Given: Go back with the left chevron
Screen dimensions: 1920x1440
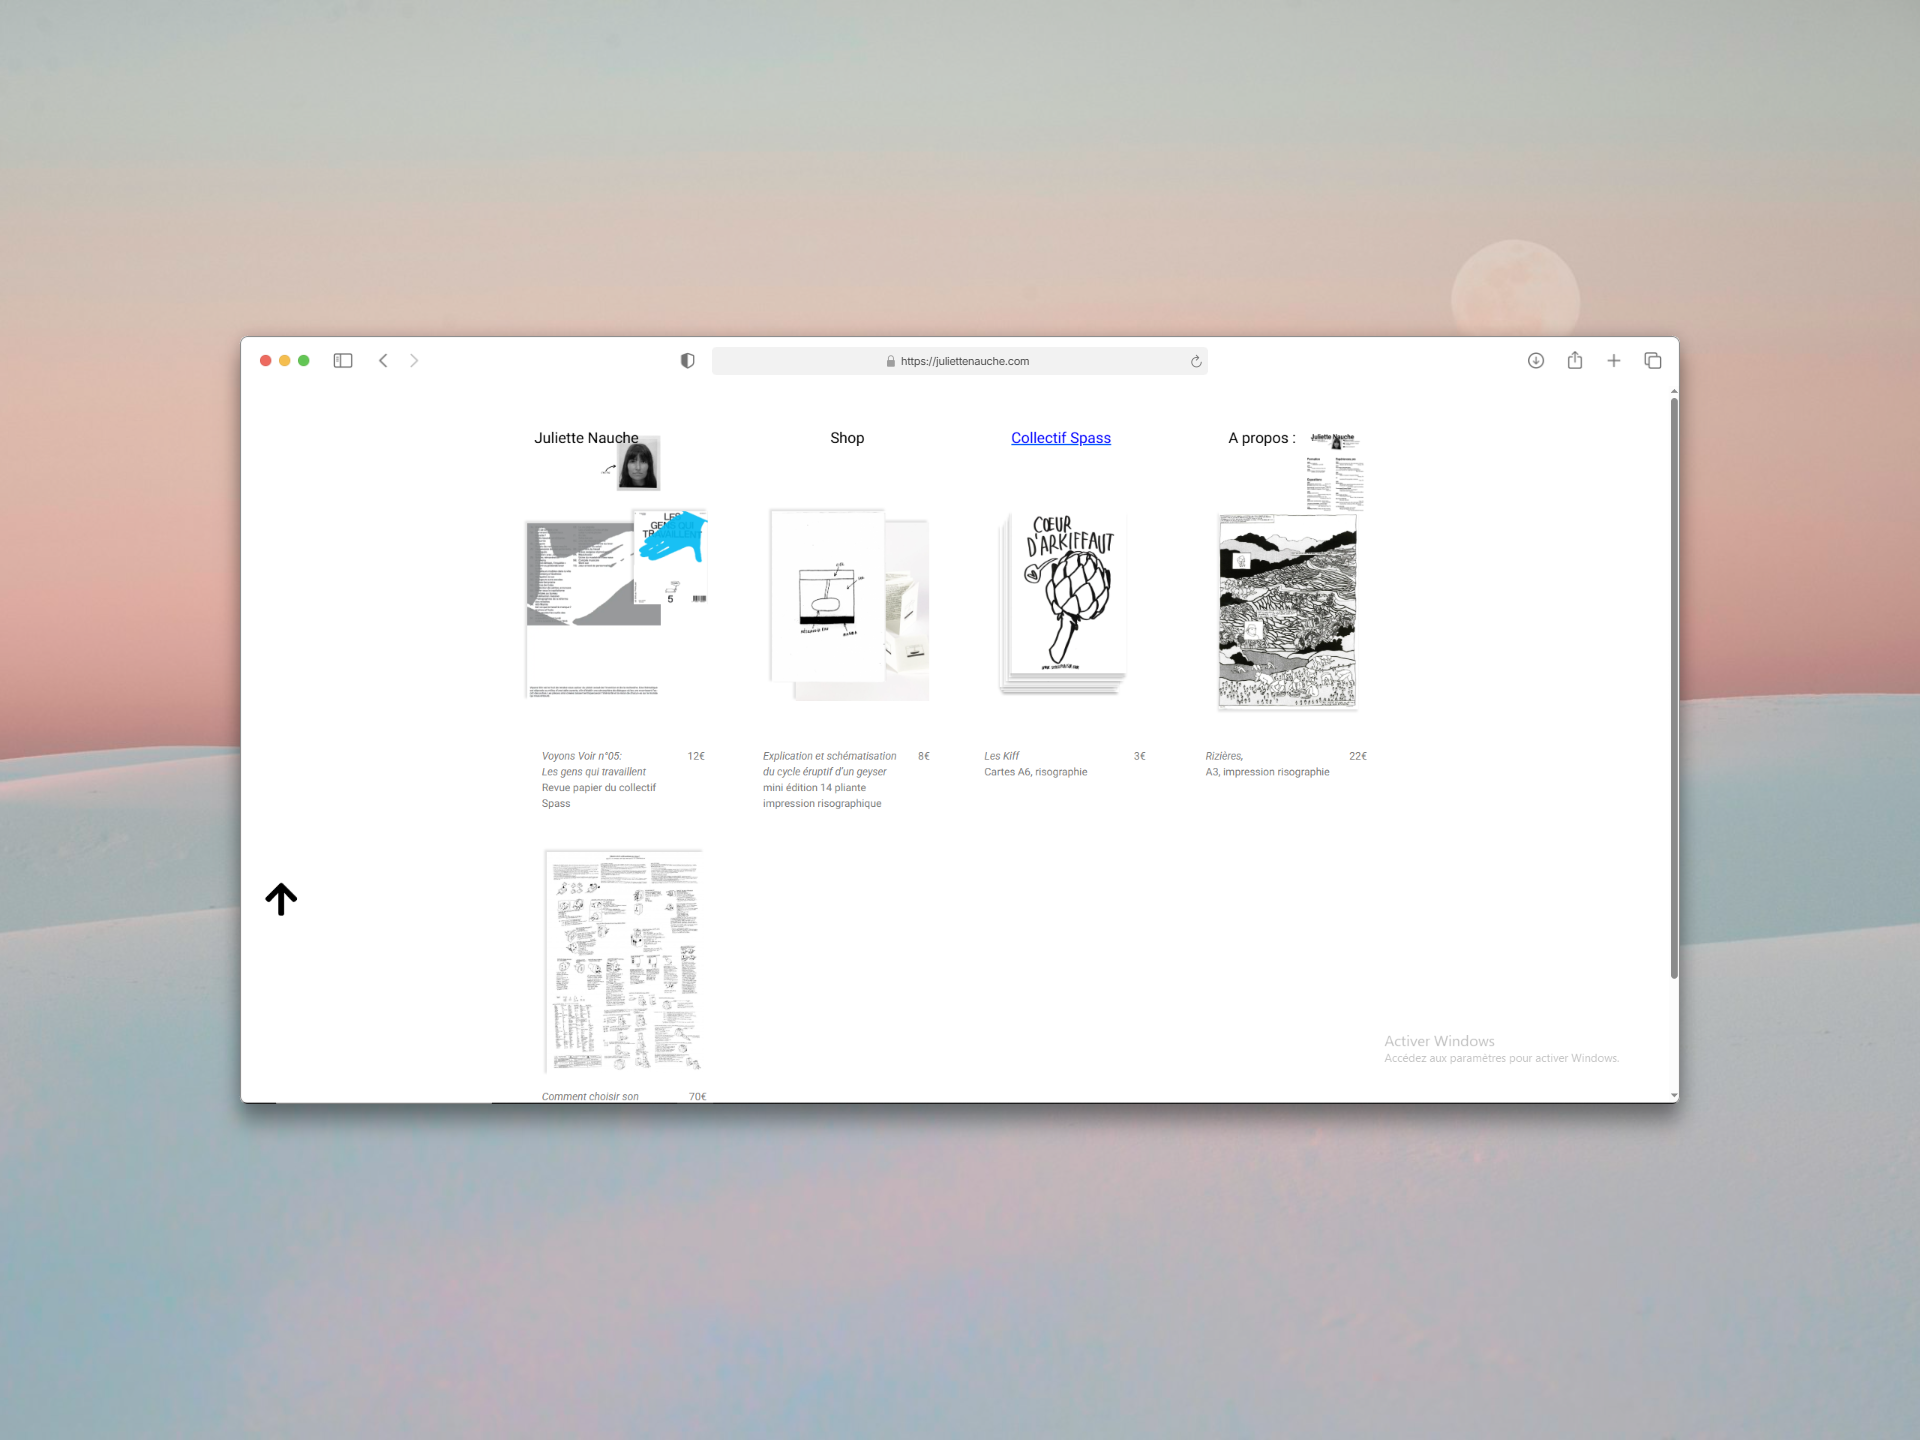Looking at the screenshot, I should coord(383,361).
